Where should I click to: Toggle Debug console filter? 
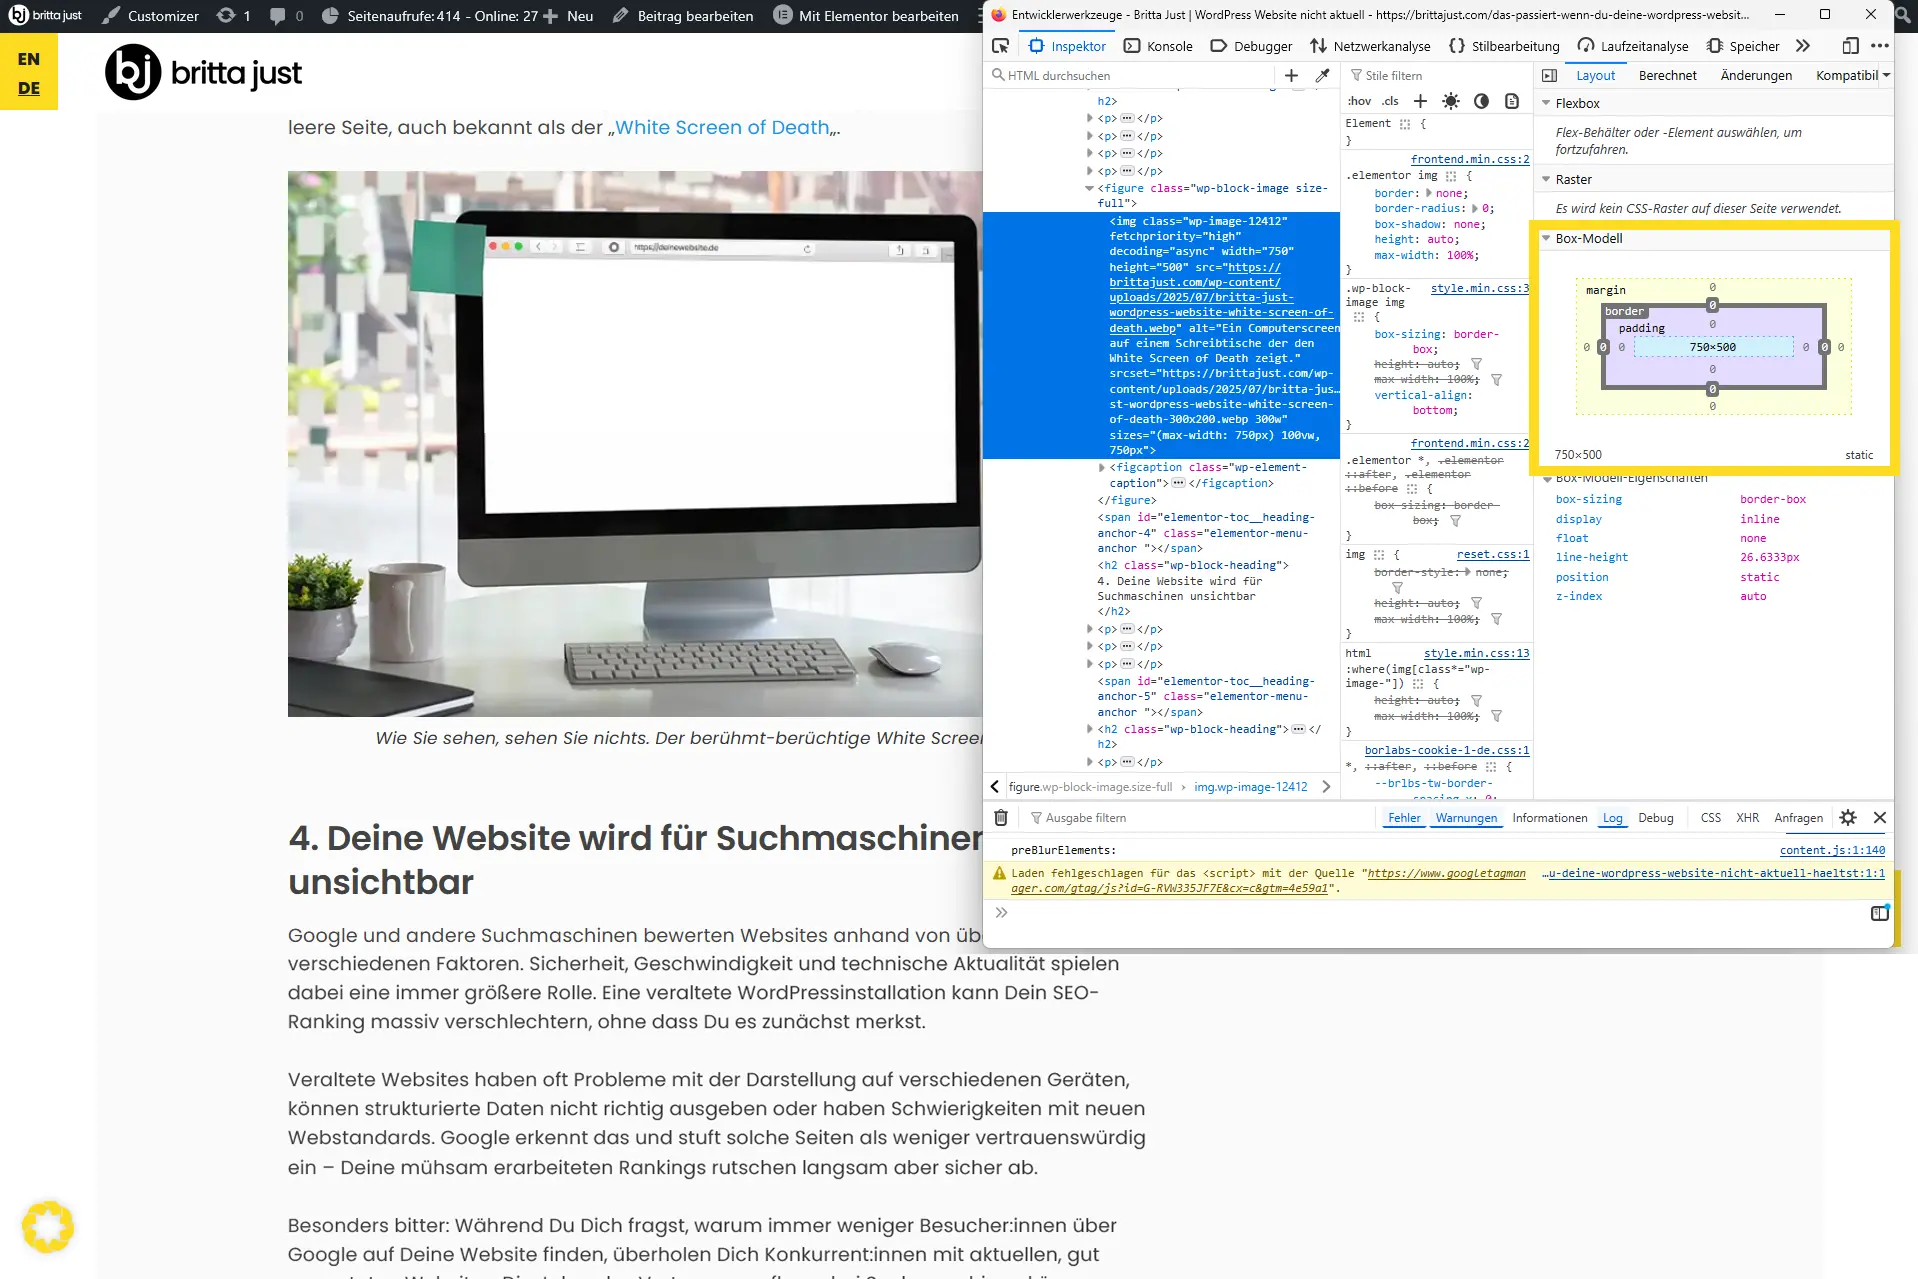1656,818
